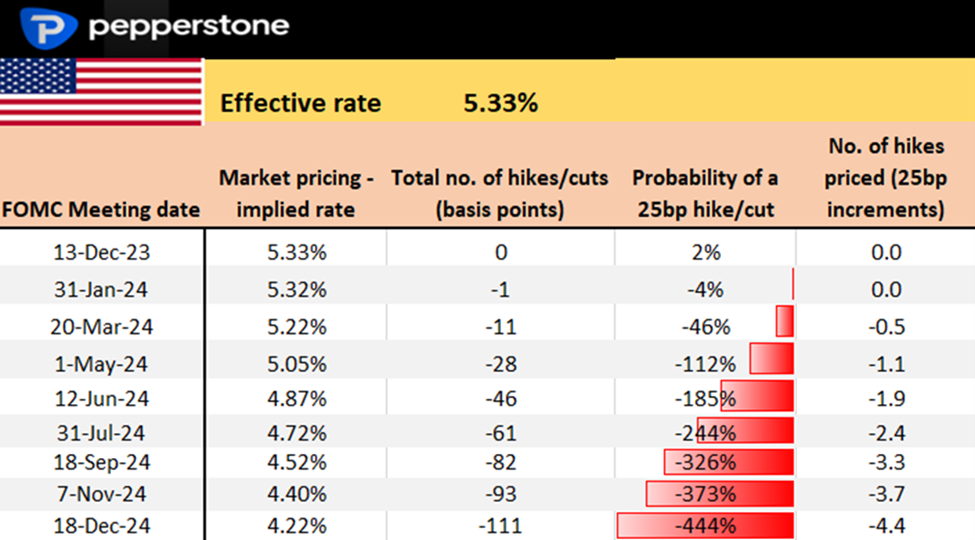Select Market pricing implied rate header
Viewport: 975px width, 540px height.
tap(296, 194)
